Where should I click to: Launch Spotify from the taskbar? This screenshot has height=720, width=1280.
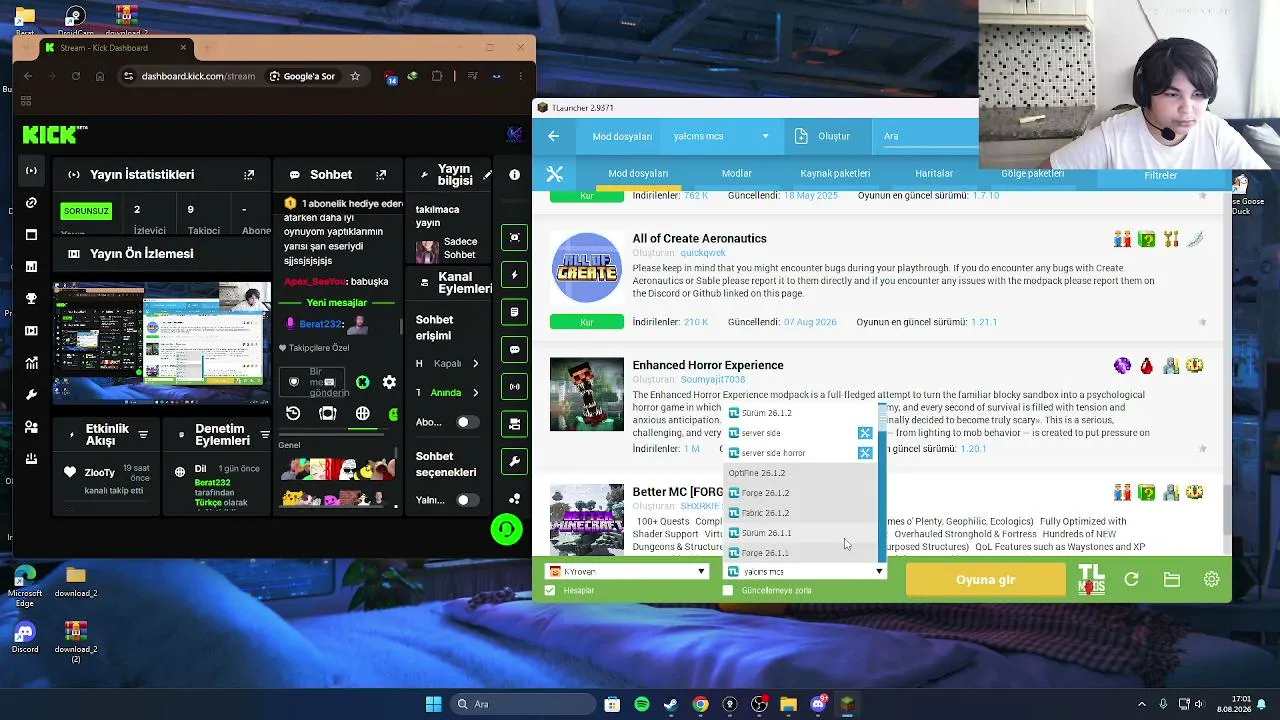(641, 704)
